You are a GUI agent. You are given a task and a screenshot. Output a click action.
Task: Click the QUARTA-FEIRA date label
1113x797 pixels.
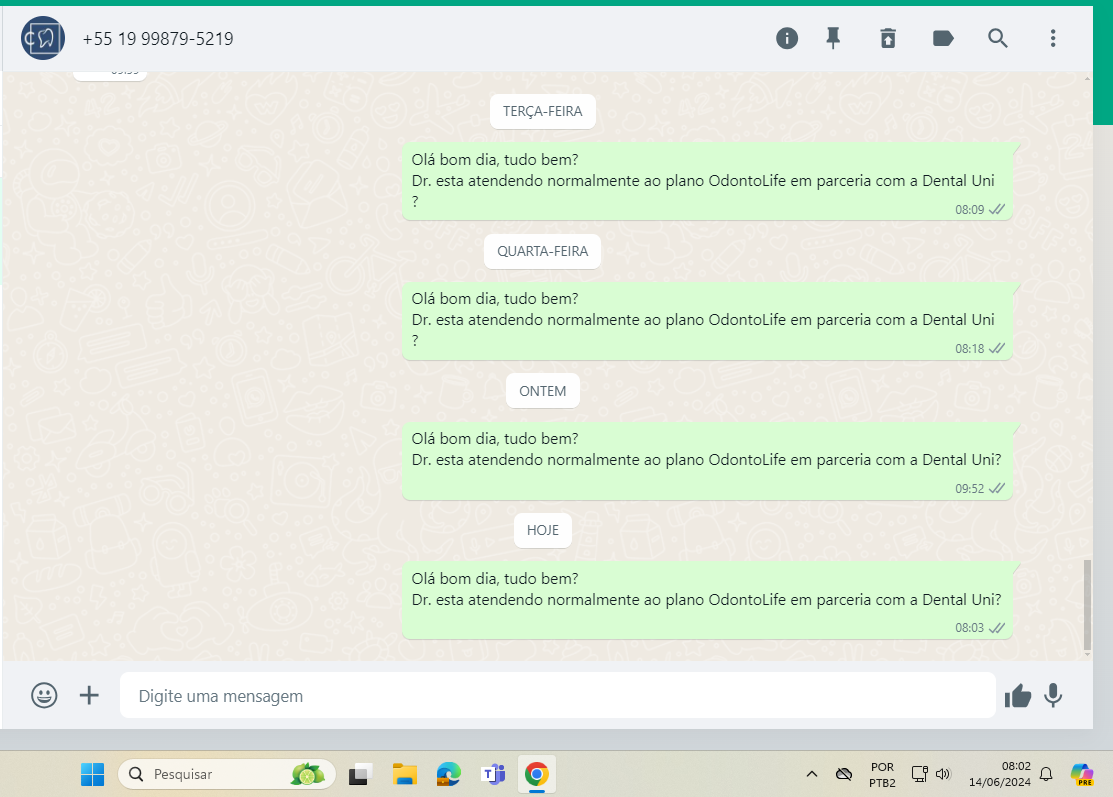[542, 251]
